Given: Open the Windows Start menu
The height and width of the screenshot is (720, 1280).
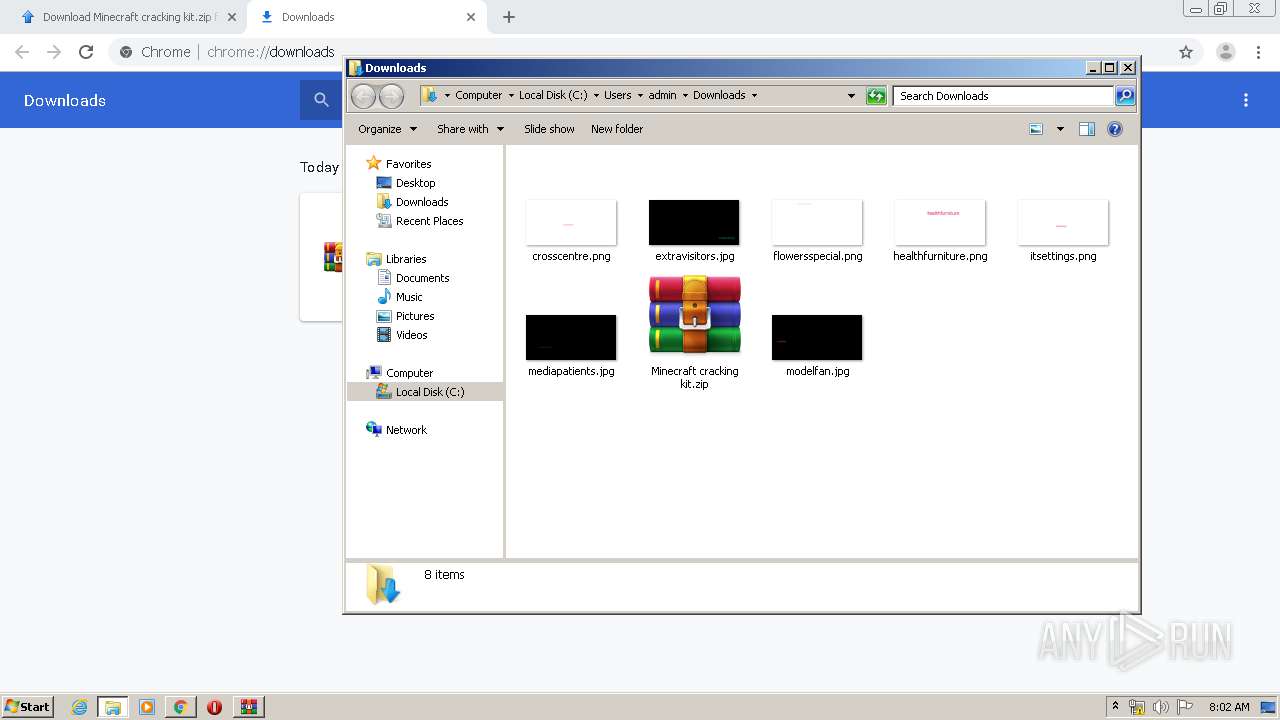Looking at the screenshot, I should (27, 707).
